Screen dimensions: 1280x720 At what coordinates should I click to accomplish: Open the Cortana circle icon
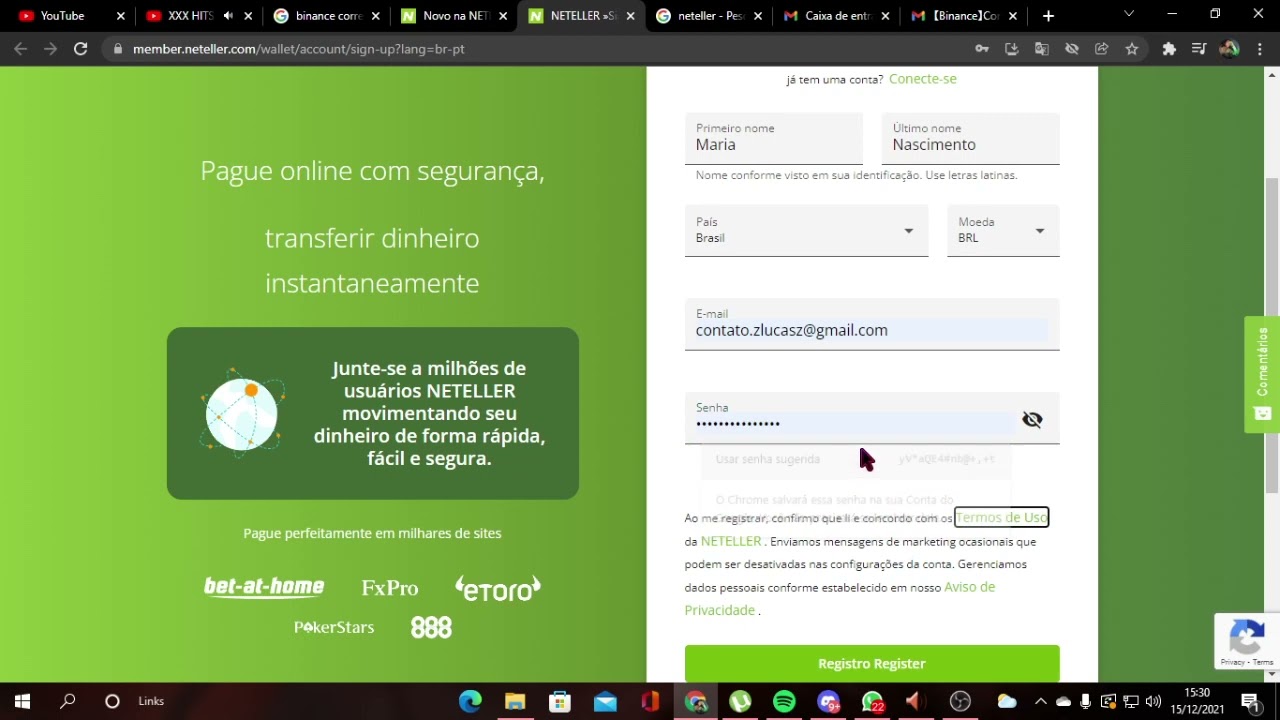pyautogui.click(x=112, y=701)
